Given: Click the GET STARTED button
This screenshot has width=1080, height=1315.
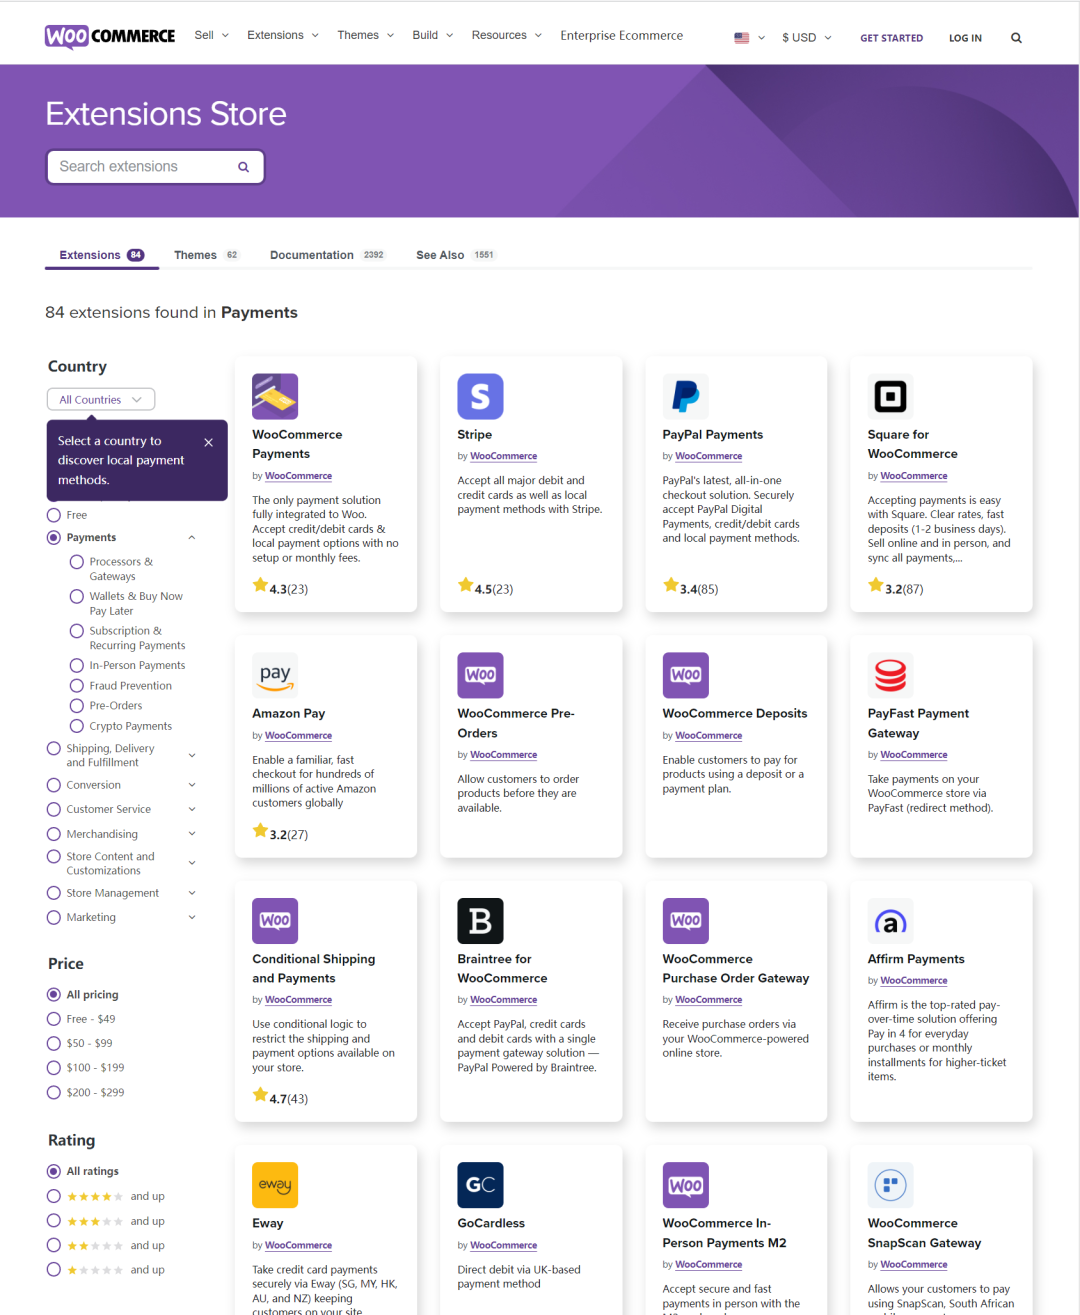Looking at the screenshot, I should click(891, 37).
